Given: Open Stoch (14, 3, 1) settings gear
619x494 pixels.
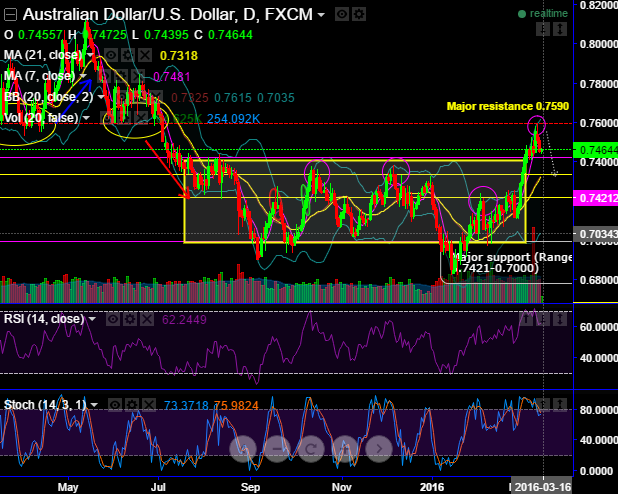Looking at the screenshot, I should 132,405.
